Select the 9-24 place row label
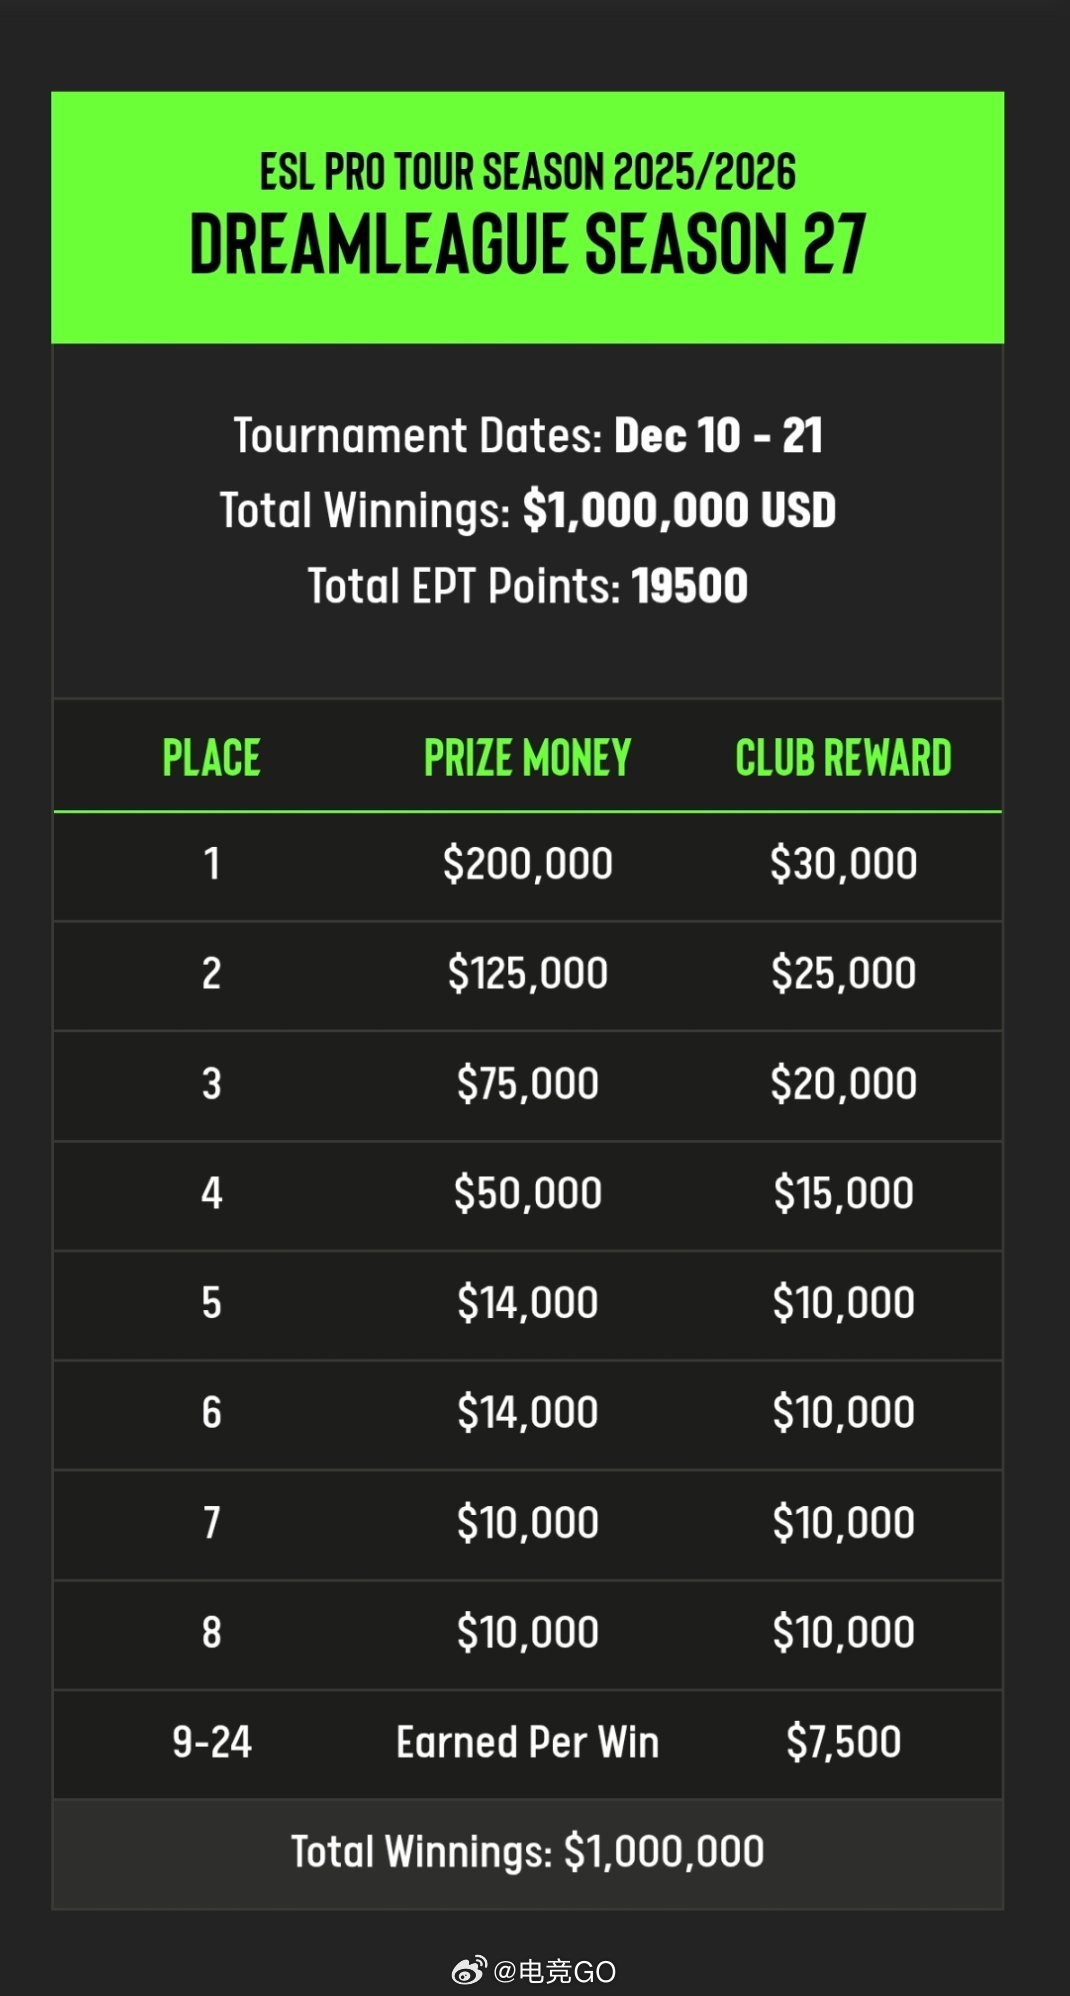The image size is (1070, 1996). [212, 1743]
